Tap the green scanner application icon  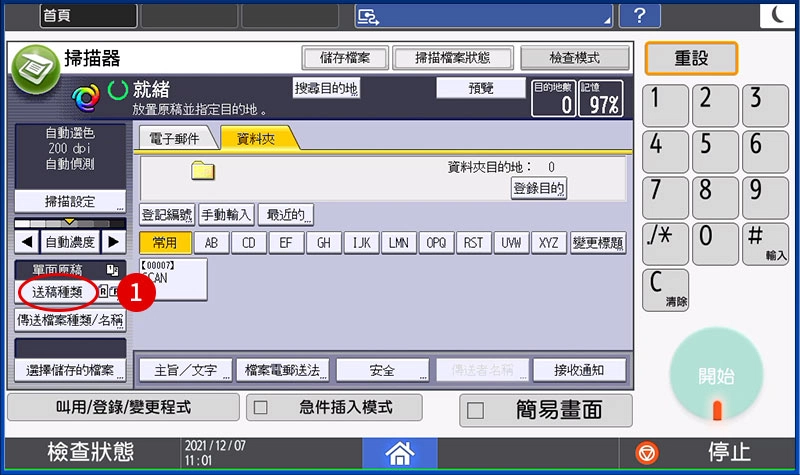click(36, 69)
